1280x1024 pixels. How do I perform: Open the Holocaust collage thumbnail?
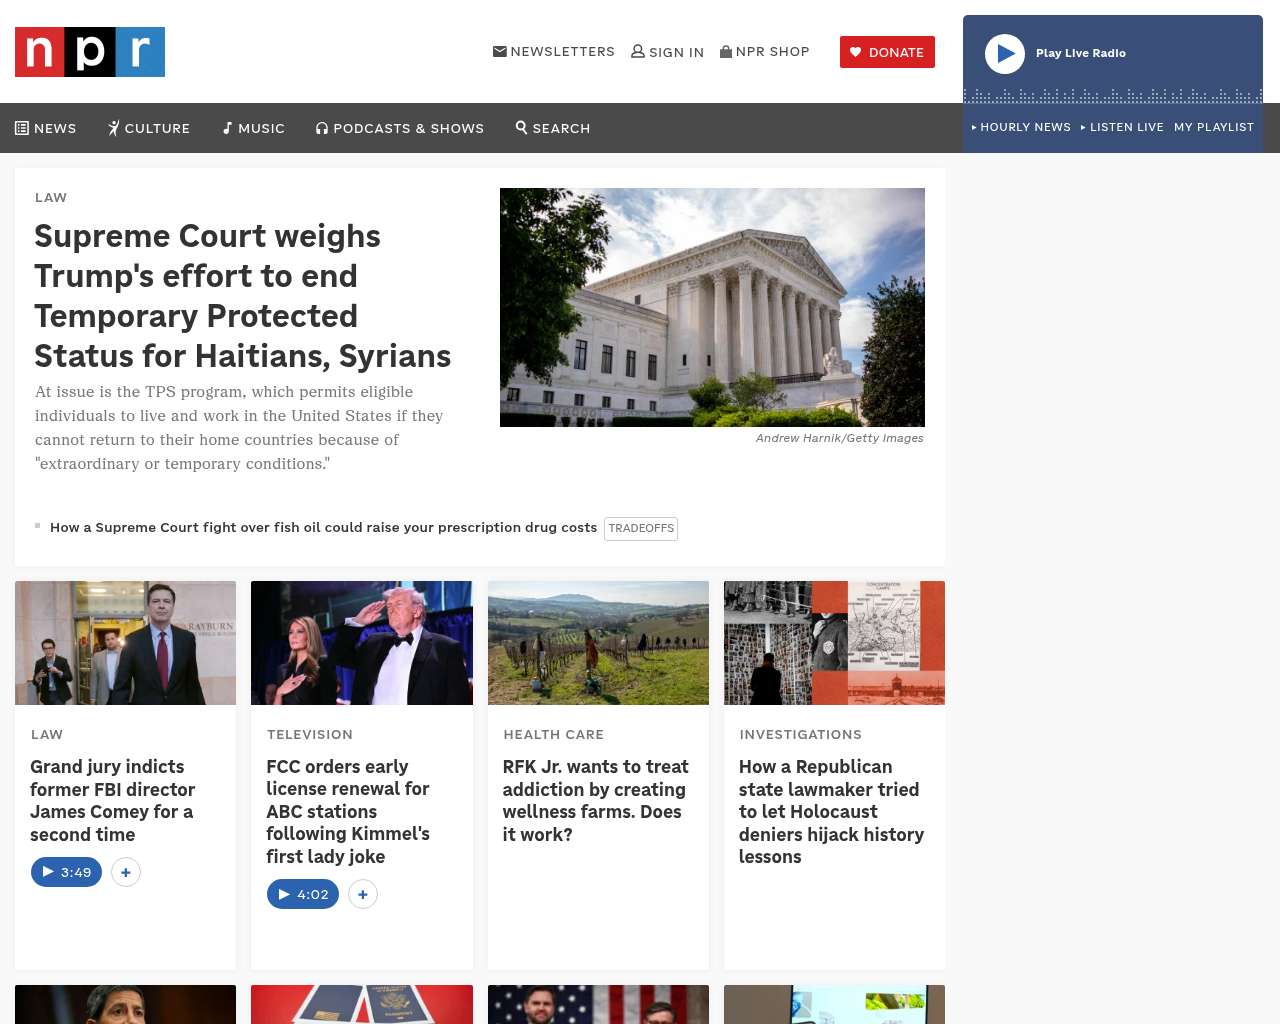tap(834, 643)
